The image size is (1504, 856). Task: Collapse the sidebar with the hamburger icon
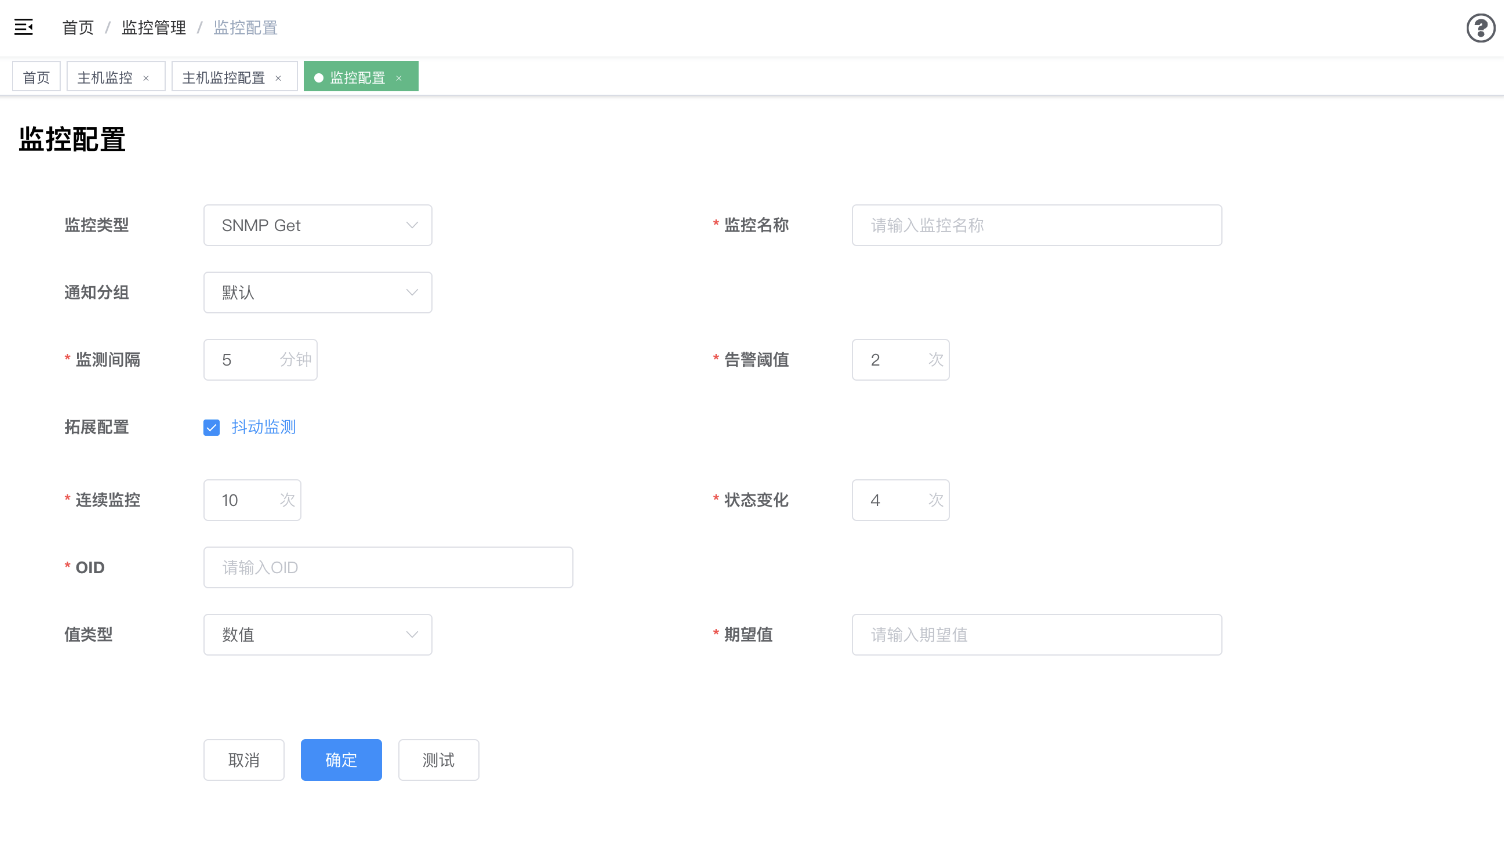click(24, 28)
